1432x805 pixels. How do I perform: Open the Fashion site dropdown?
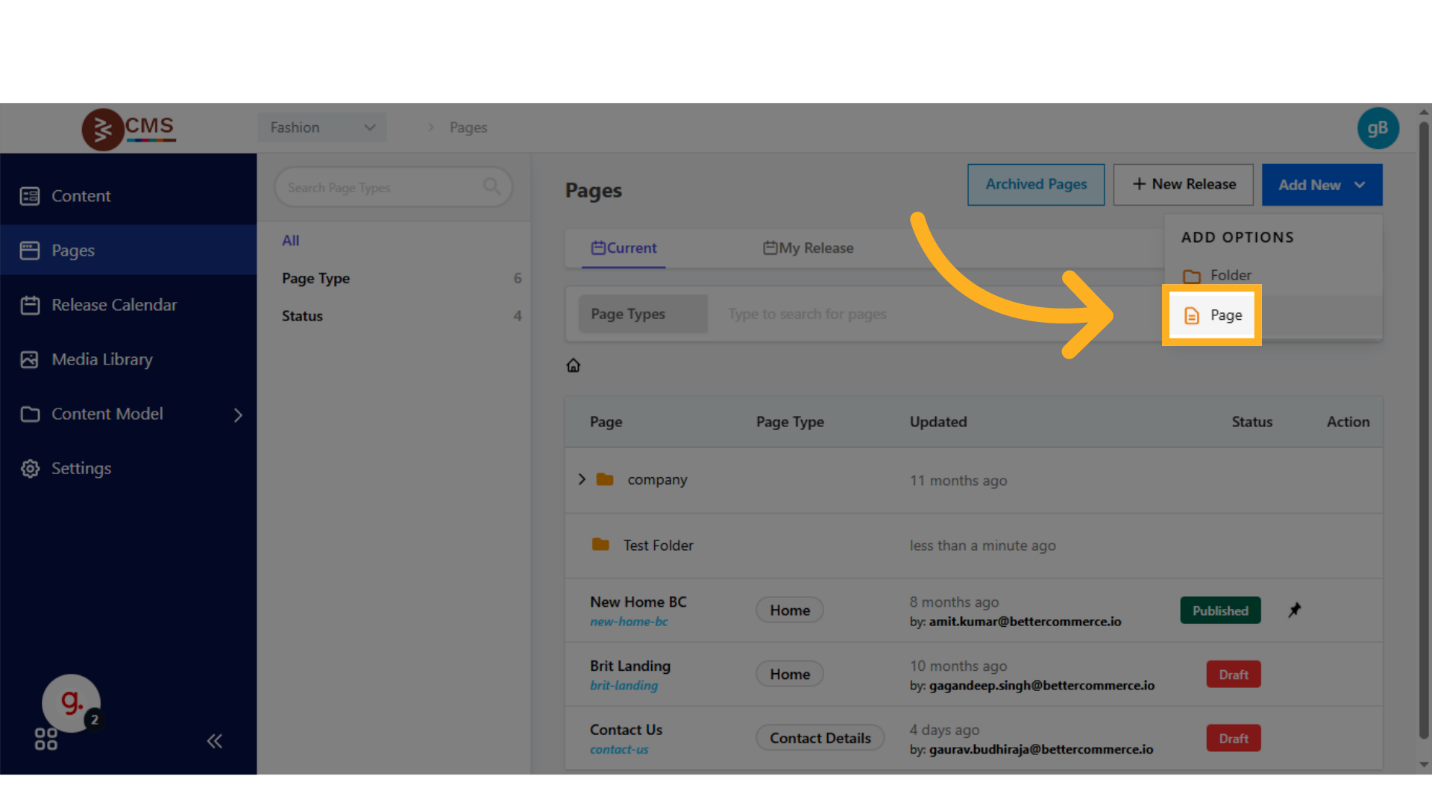322,128
